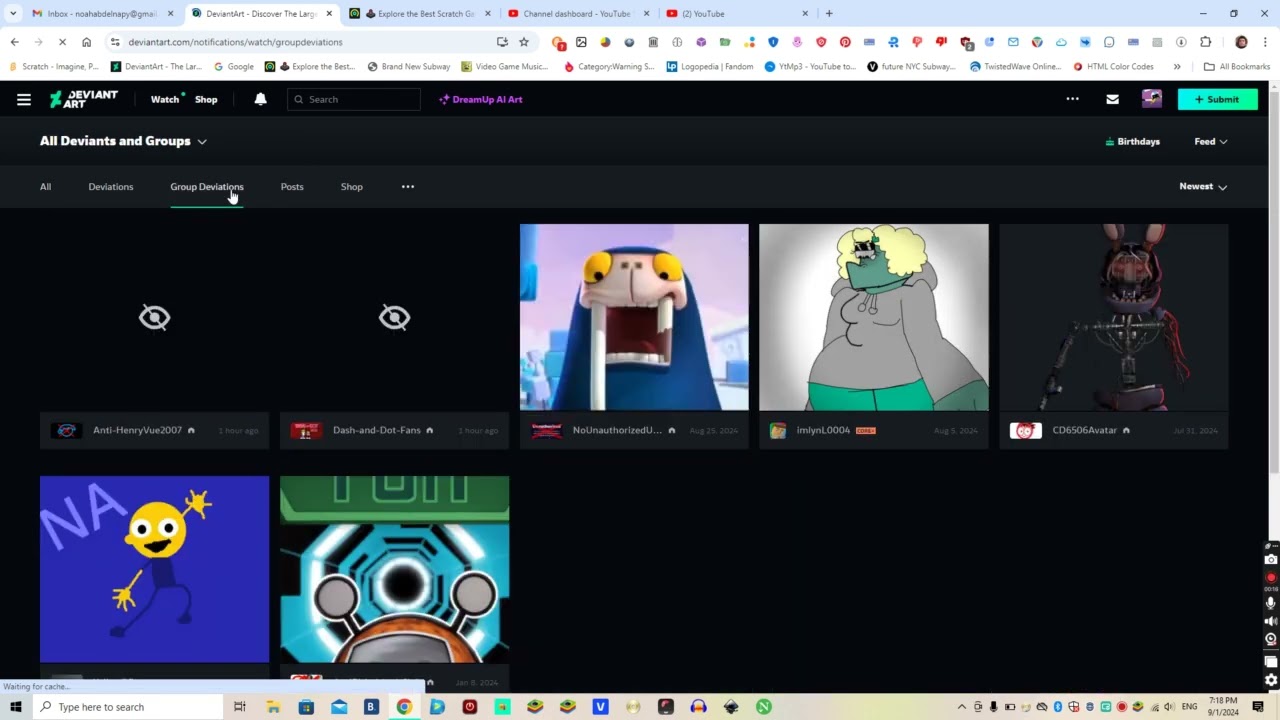
Task: Expand All Deviants and Groups dropdown
Action: coord(123,141)
